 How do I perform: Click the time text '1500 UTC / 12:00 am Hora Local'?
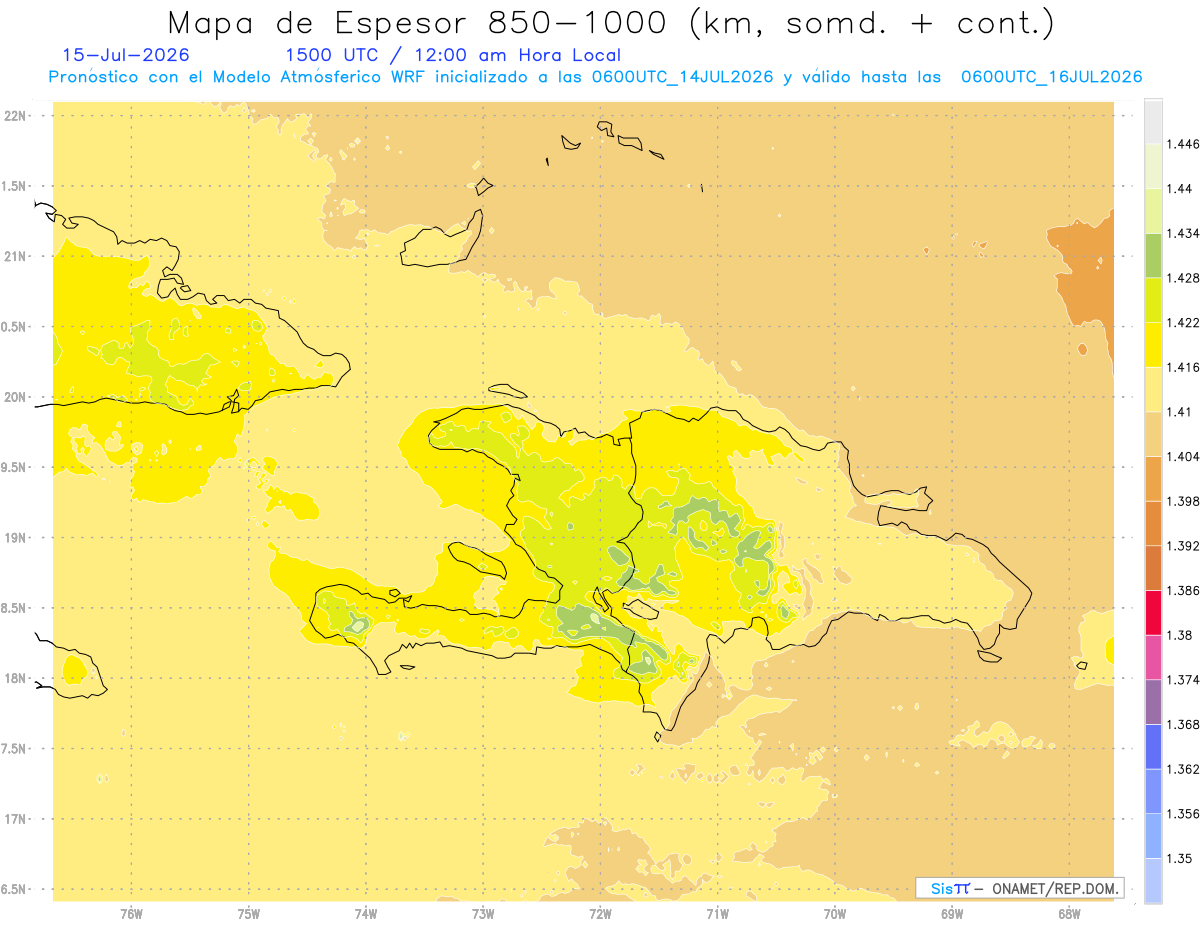(x=453, y=55)
